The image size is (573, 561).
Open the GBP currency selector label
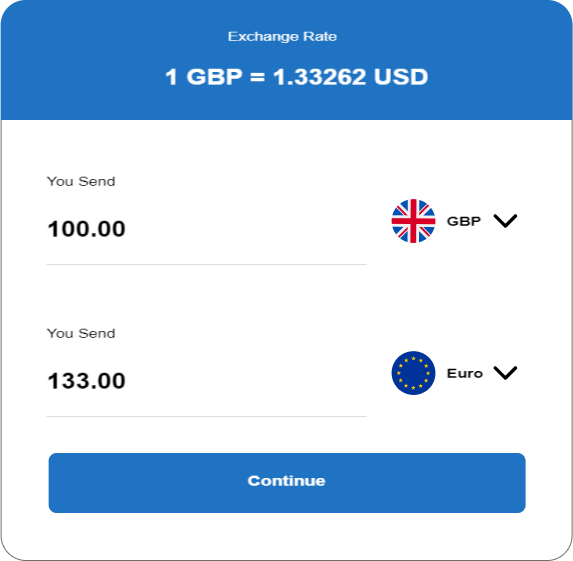(464, 221)
